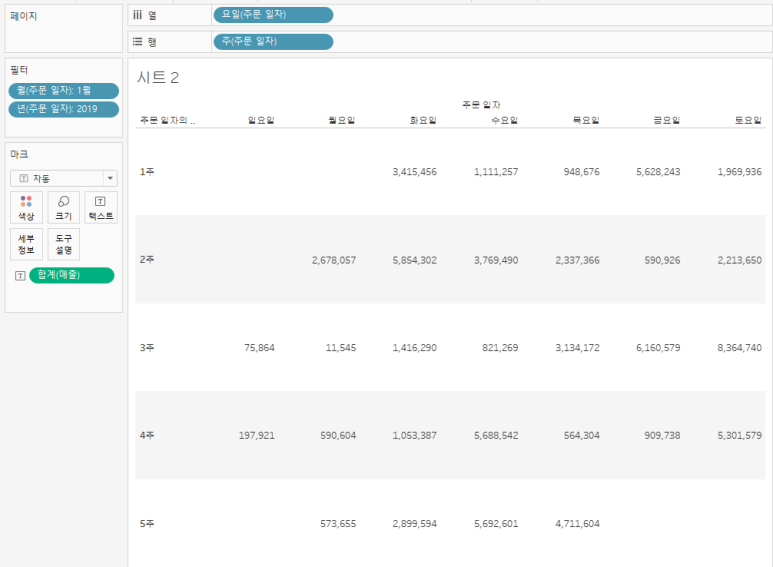The width and height of the screenshot is (773, 567).
Task: Click the cell value 11,545
Action: click(341, 348)
